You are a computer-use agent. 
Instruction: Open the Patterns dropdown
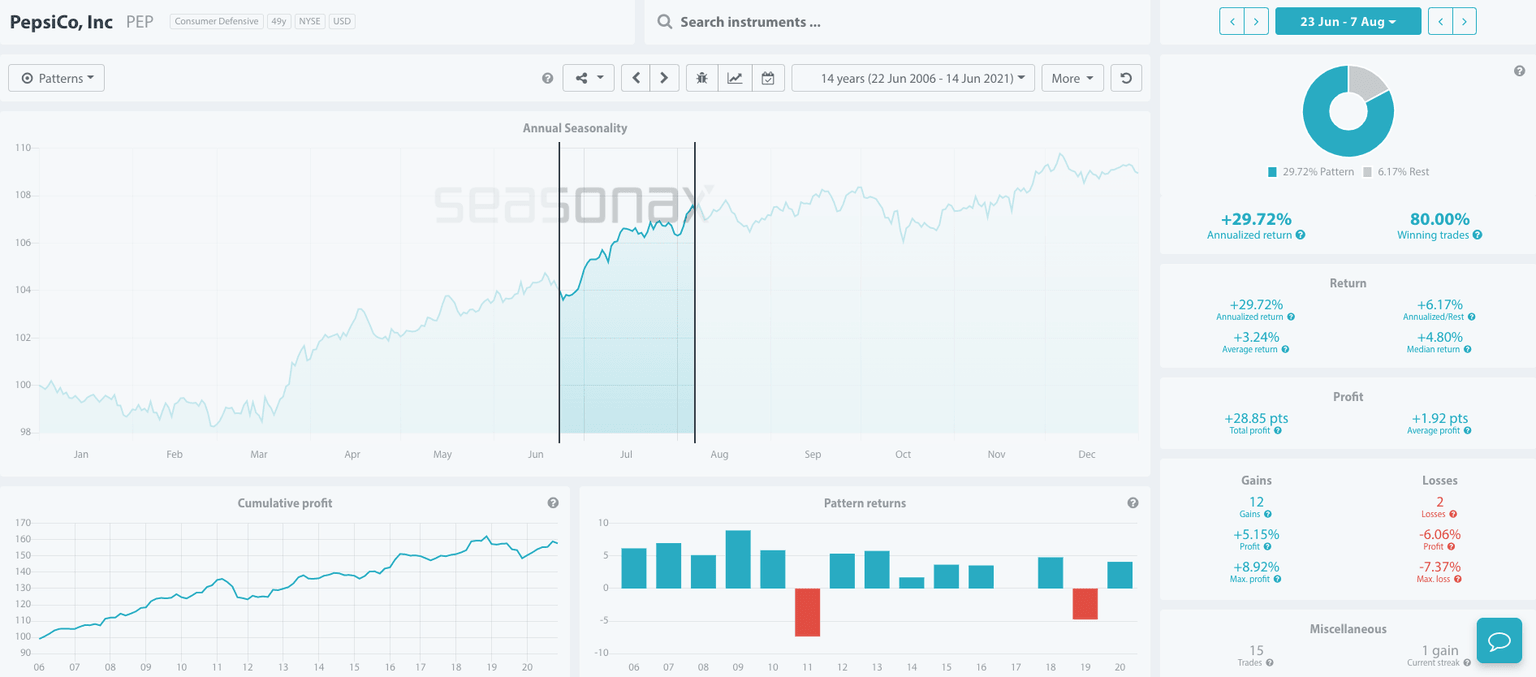[56, 78]
